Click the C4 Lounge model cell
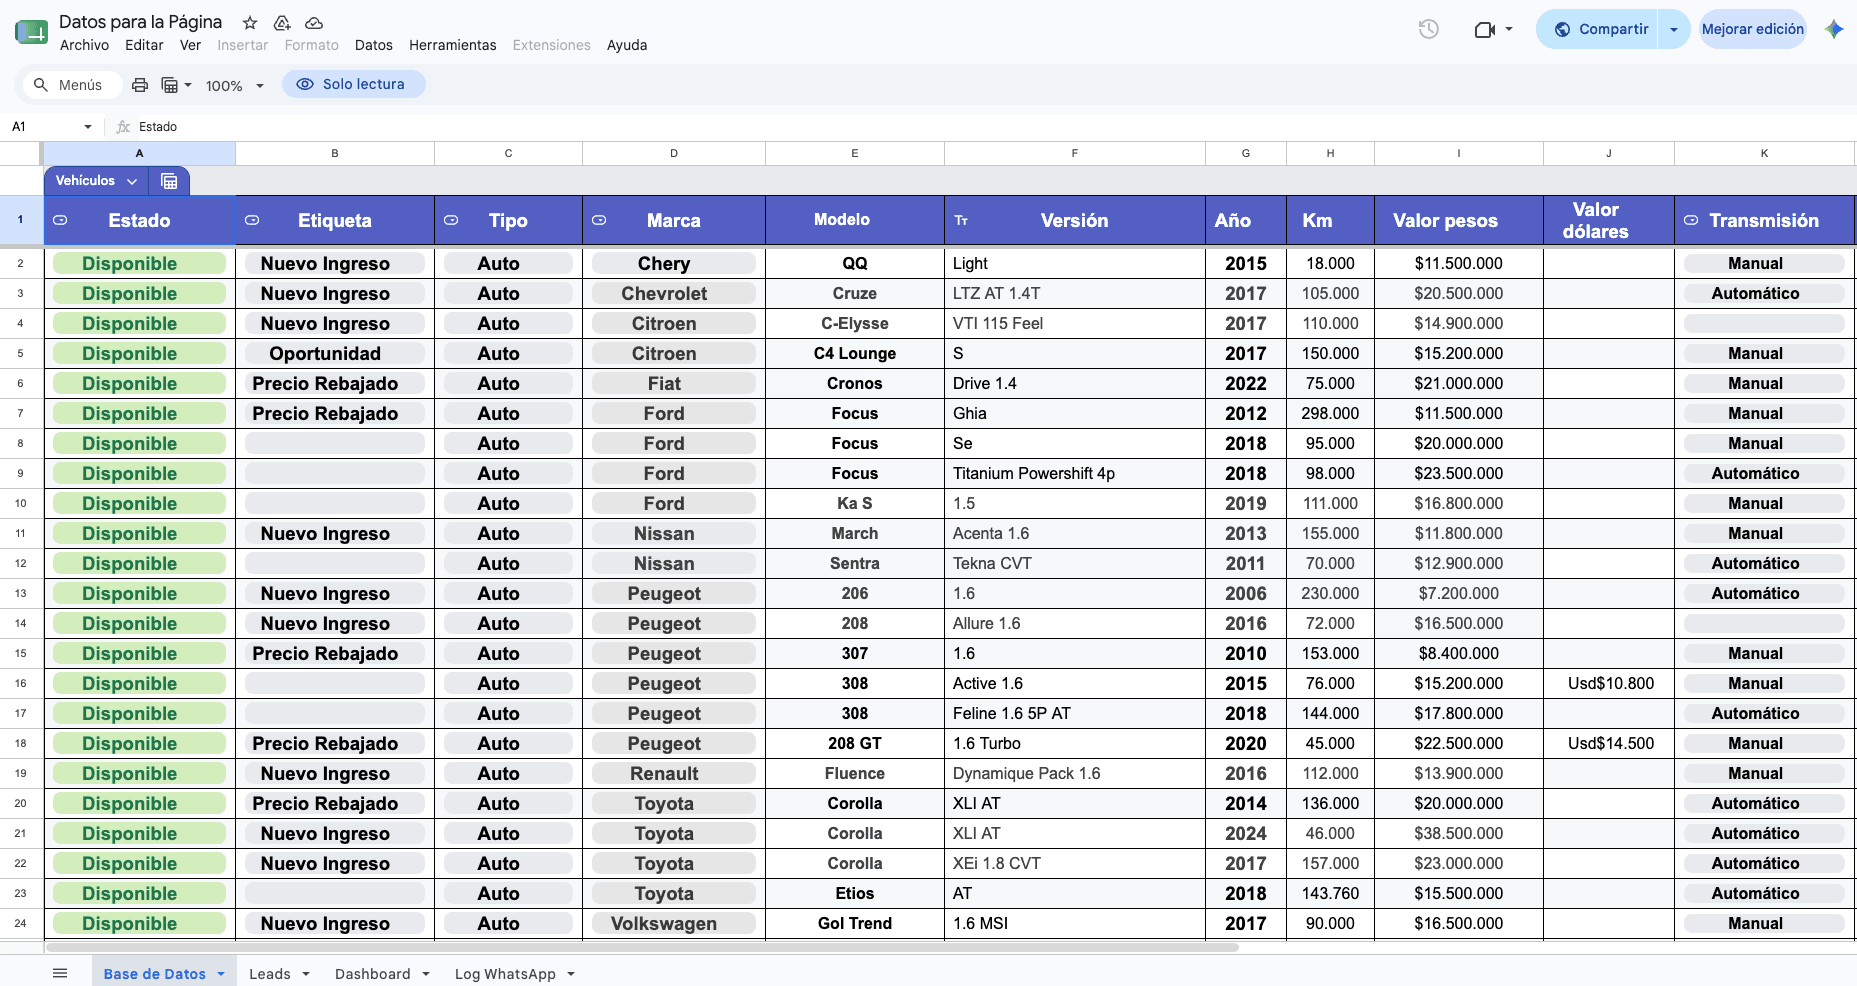 [855, 353]
